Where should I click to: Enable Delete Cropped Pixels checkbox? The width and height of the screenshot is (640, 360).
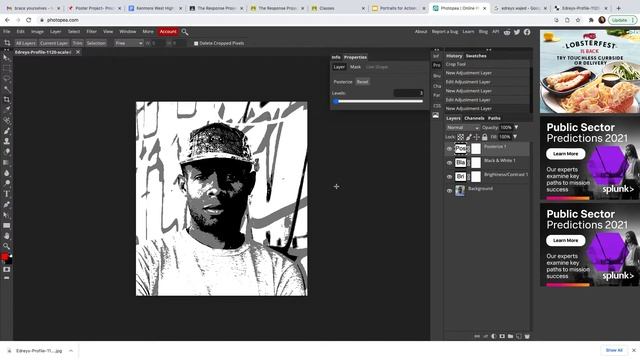tap(196, 43)
